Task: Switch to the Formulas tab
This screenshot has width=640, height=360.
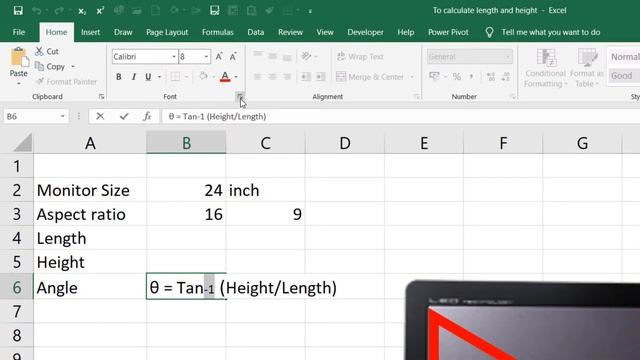Action: click(x=218, y=32)
